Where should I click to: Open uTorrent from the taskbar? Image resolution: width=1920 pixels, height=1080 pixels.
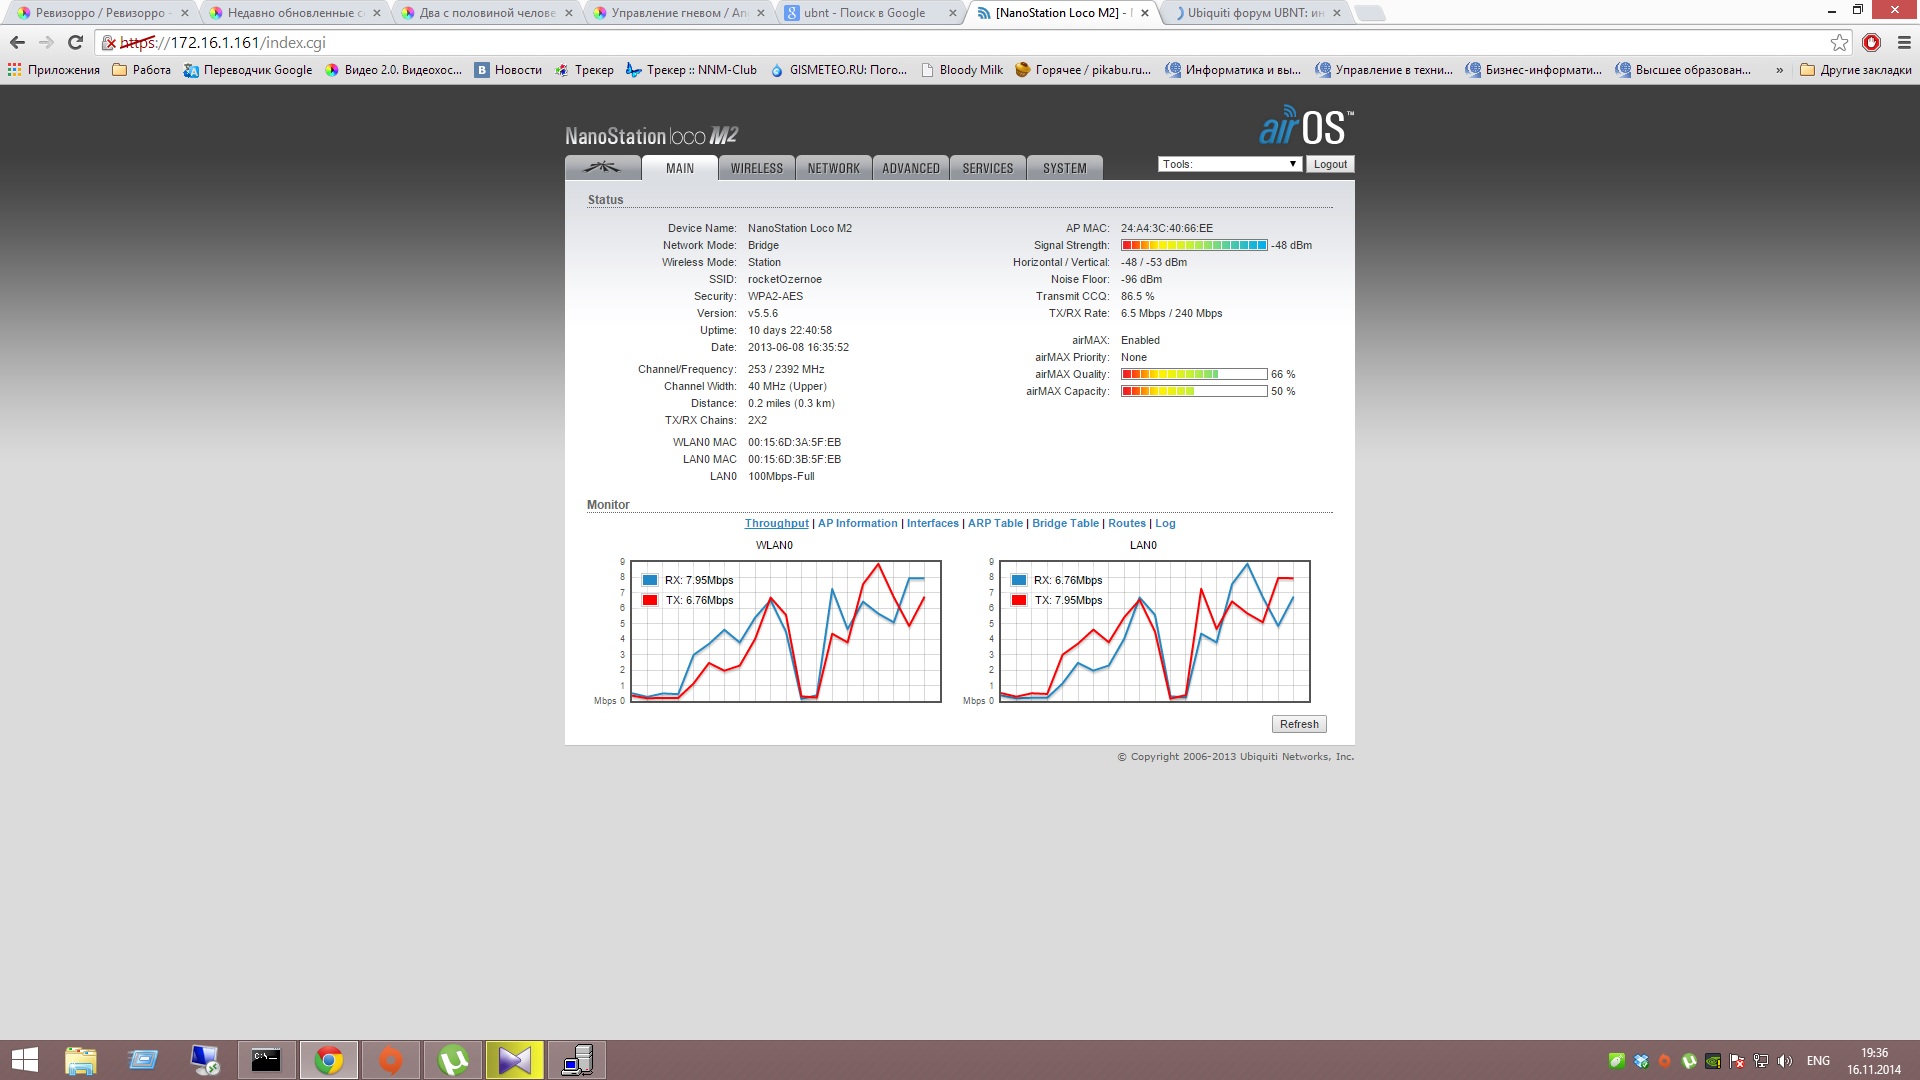[x=453, y=1060]
